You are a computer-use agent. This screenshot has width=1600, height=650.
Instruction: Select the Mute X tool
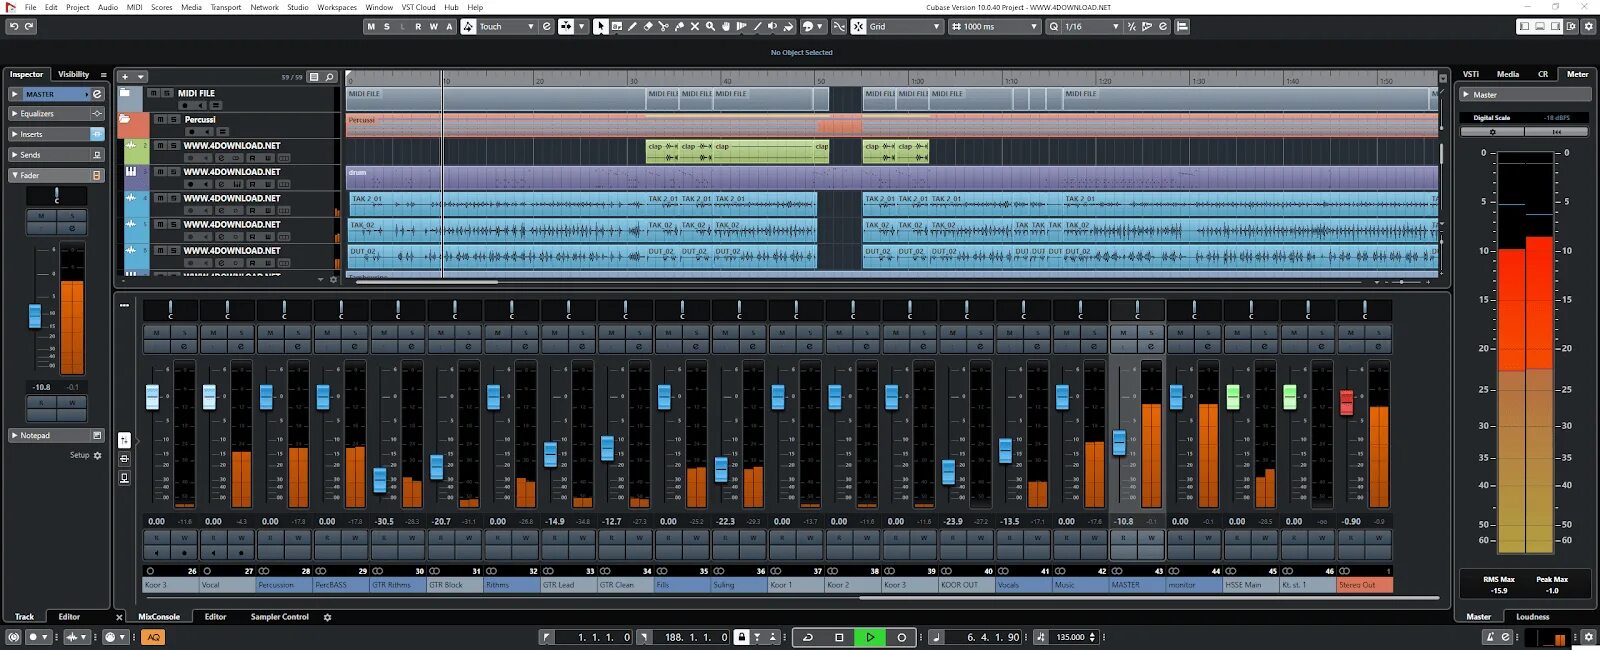click(x=694, y=26)
